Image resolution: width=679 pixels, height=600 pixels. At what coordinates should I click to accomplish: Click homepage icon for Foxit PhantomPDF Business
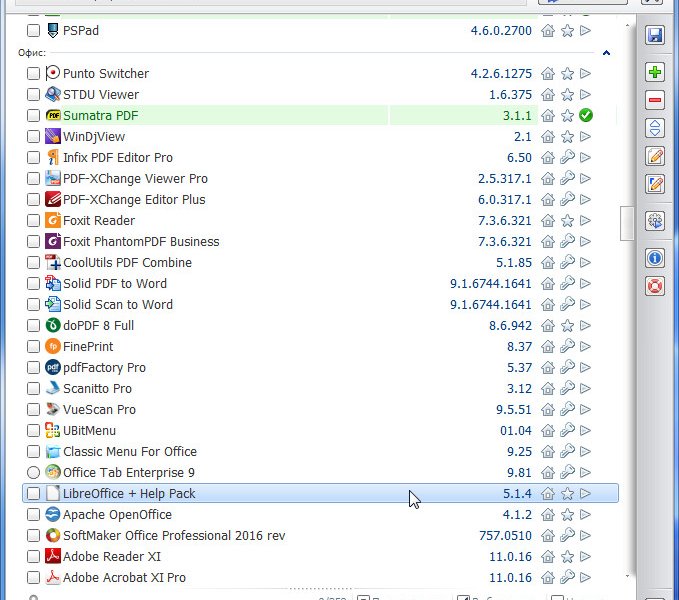click(548, 242)
